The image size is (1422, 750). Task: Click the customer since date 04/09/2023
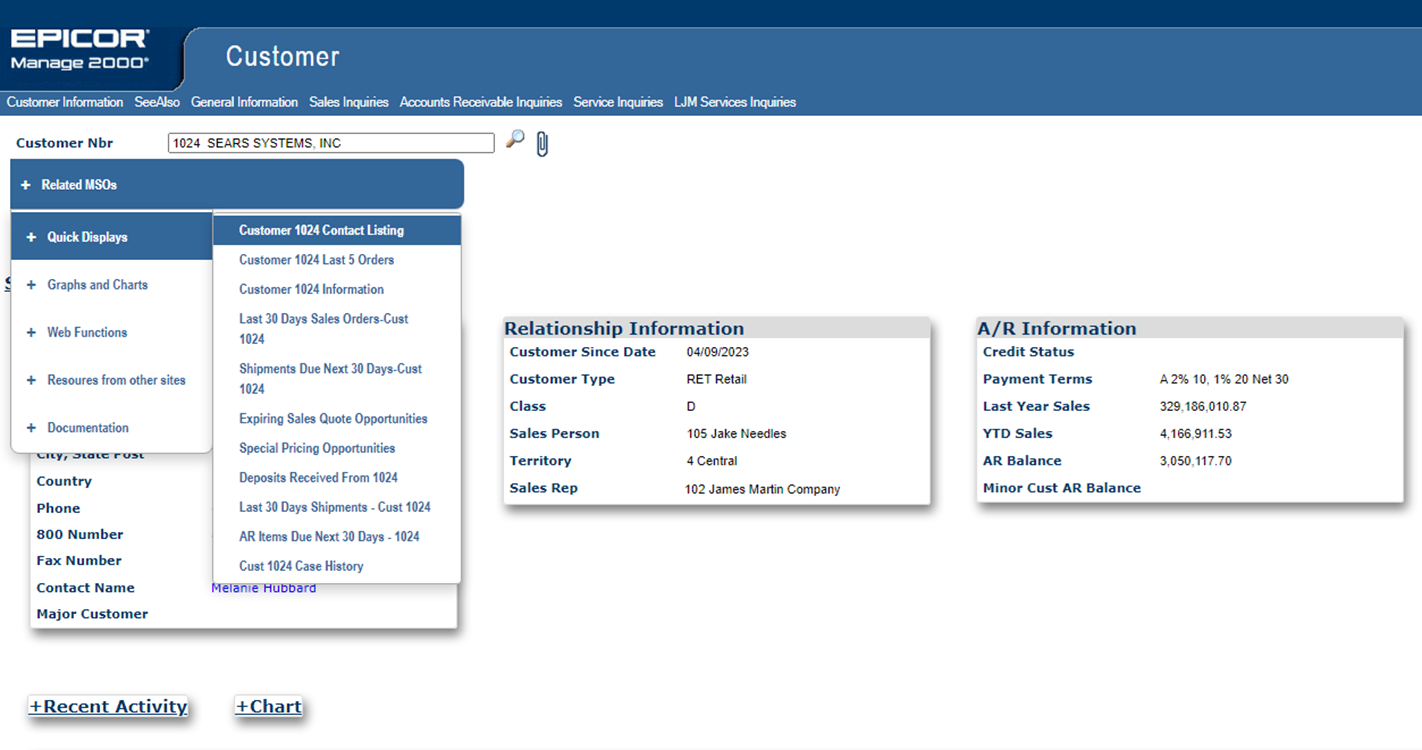coord(718,352)
